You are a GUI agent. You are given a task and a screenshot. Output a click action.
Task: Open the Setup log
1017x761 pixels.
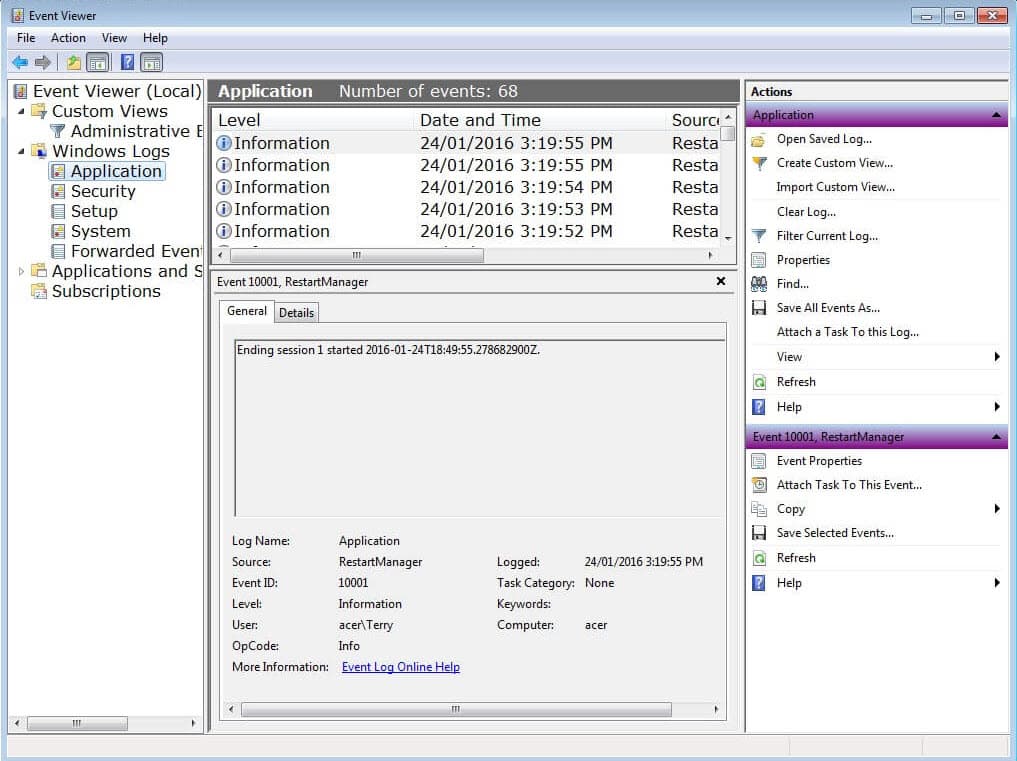point(94,211)
